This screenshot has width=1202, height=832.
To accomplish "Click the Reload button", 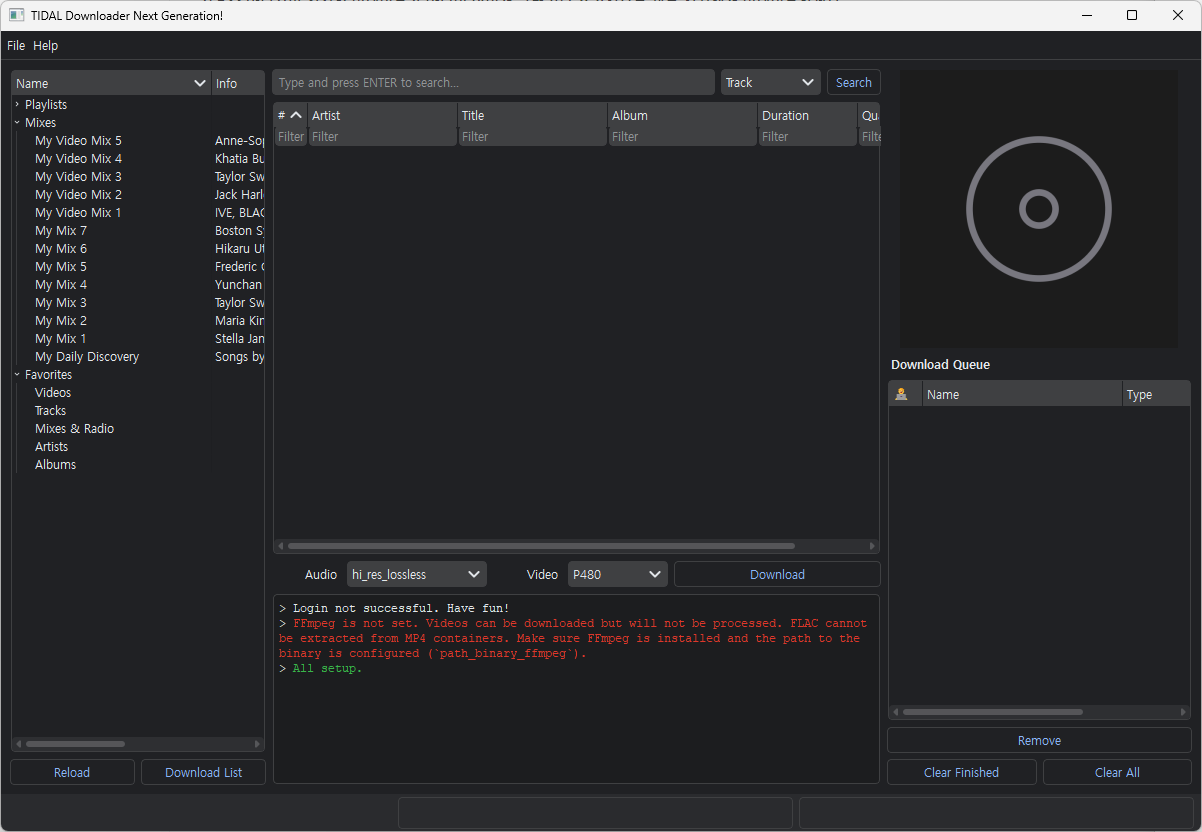I will pos(72,772).
